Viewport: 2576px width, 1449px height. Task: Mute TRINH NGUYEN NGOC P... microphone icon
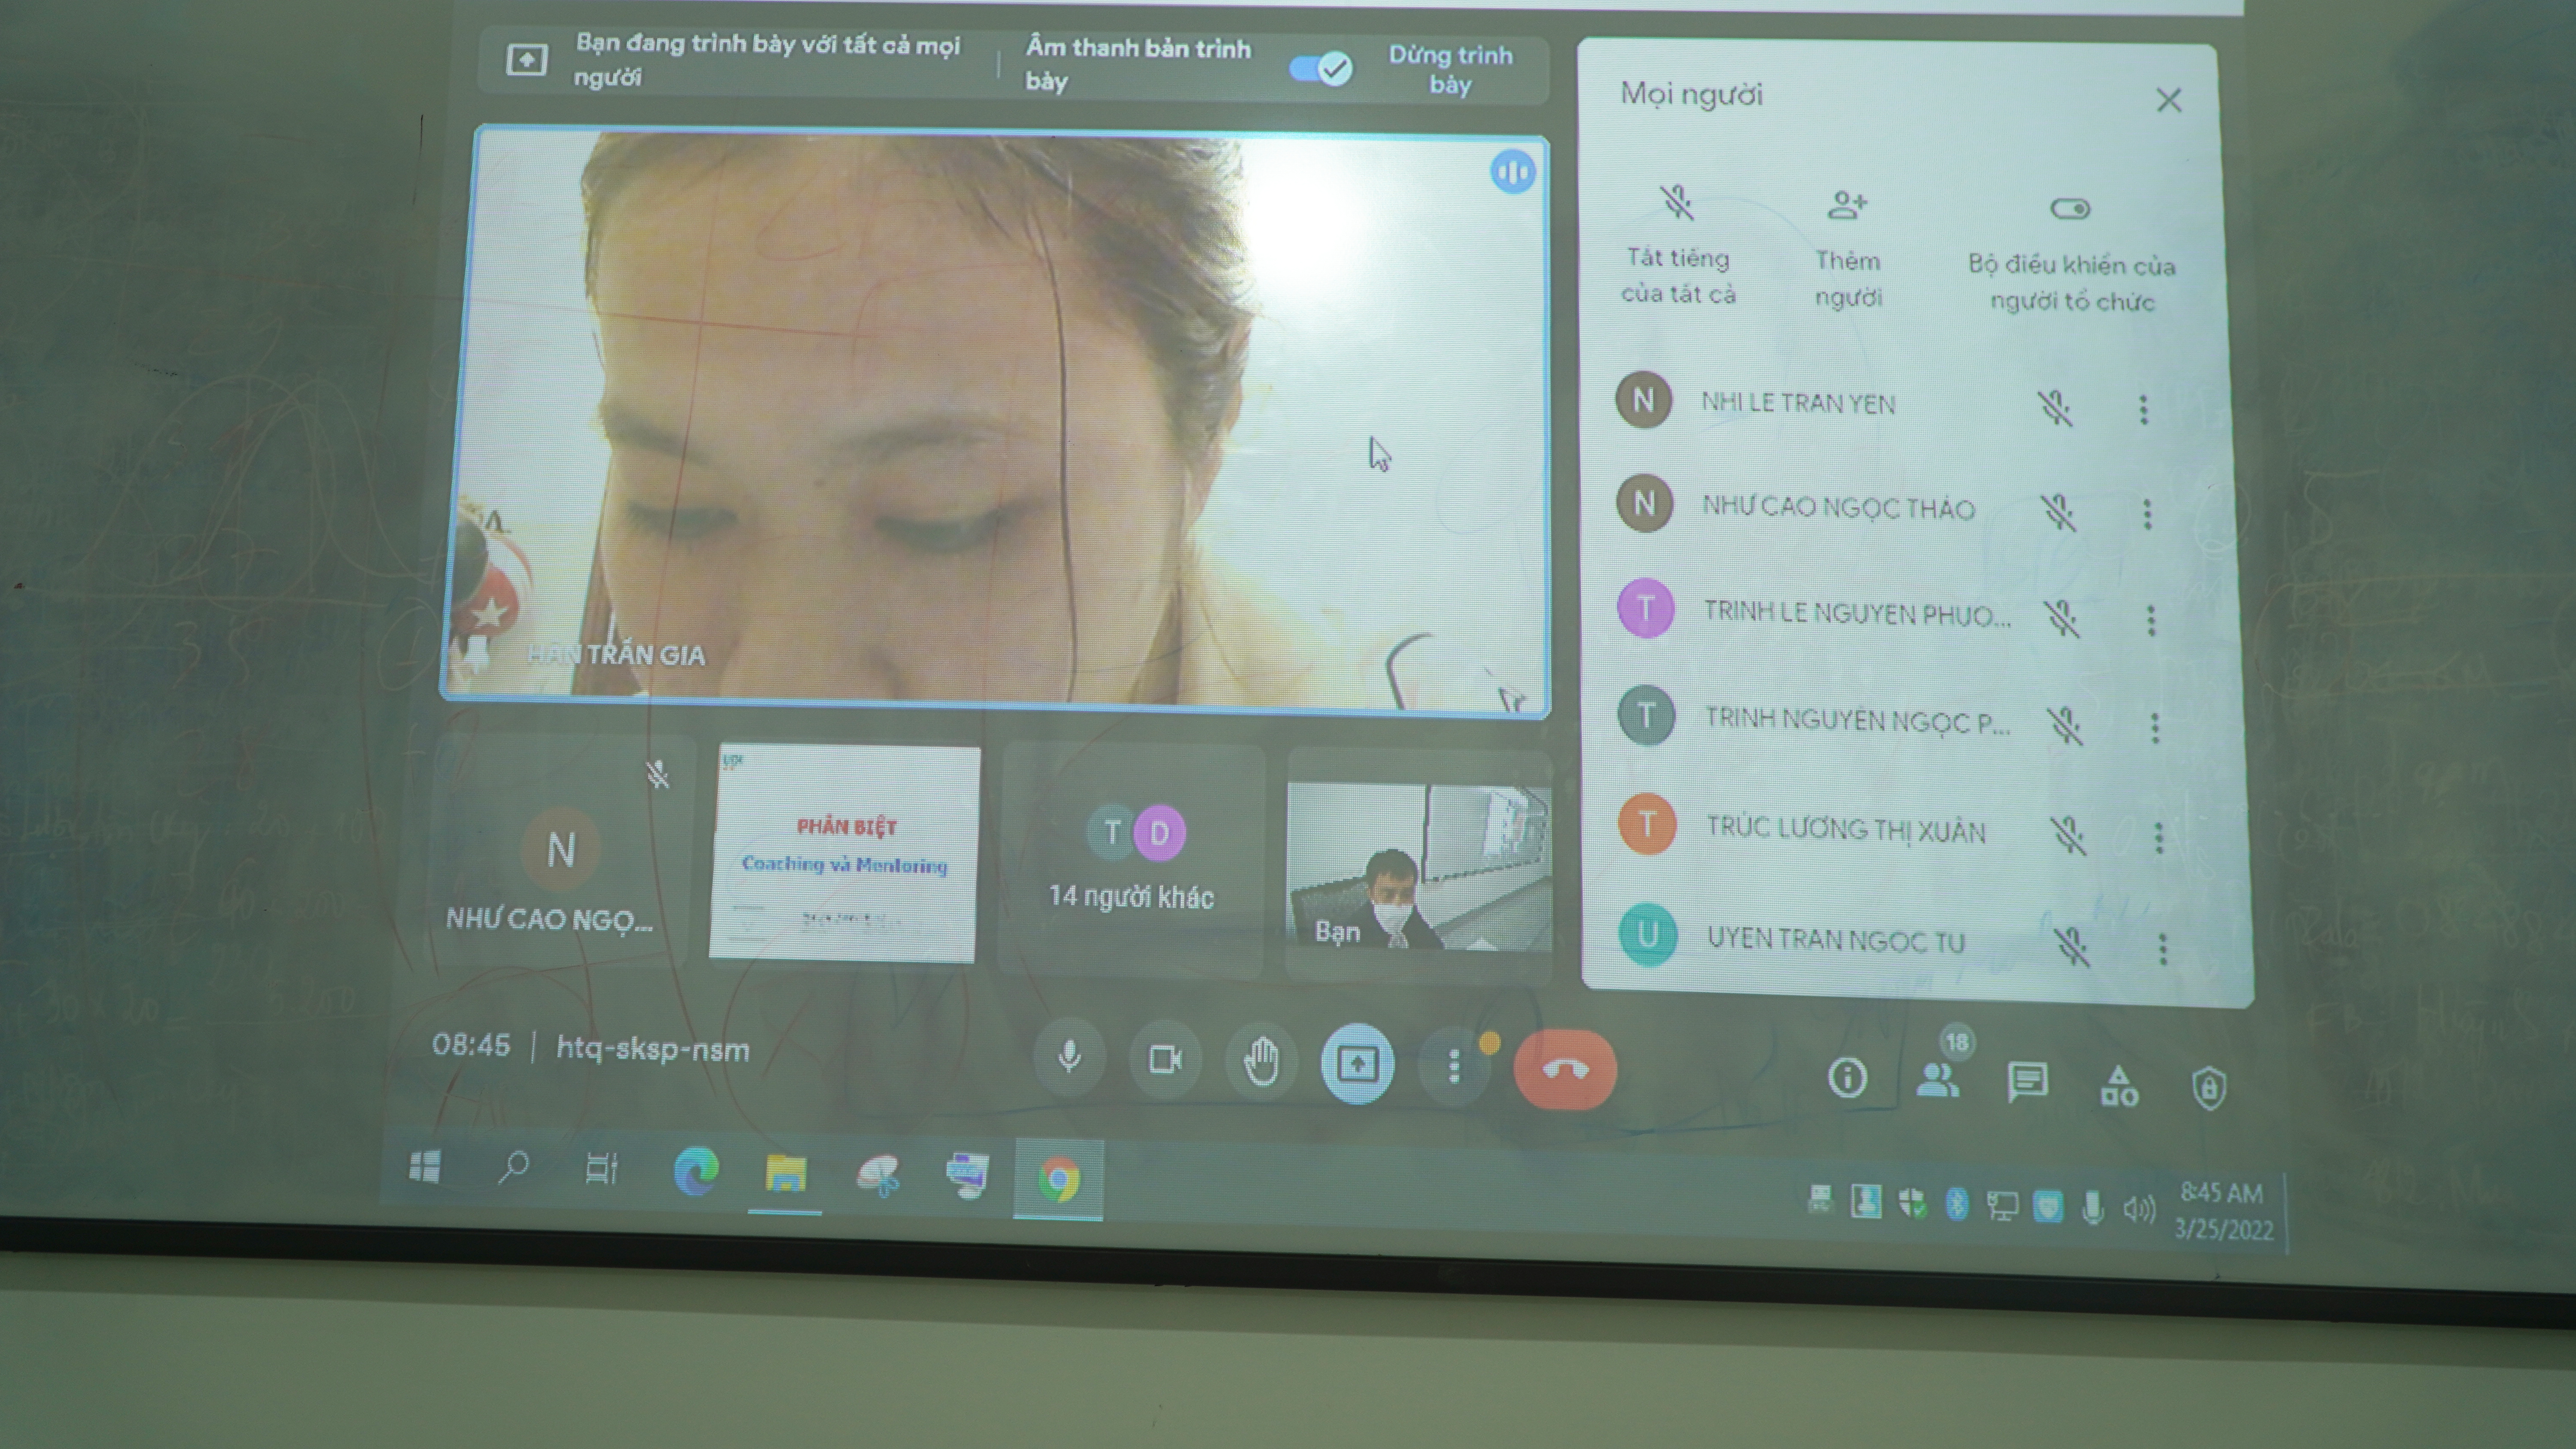2065,725
